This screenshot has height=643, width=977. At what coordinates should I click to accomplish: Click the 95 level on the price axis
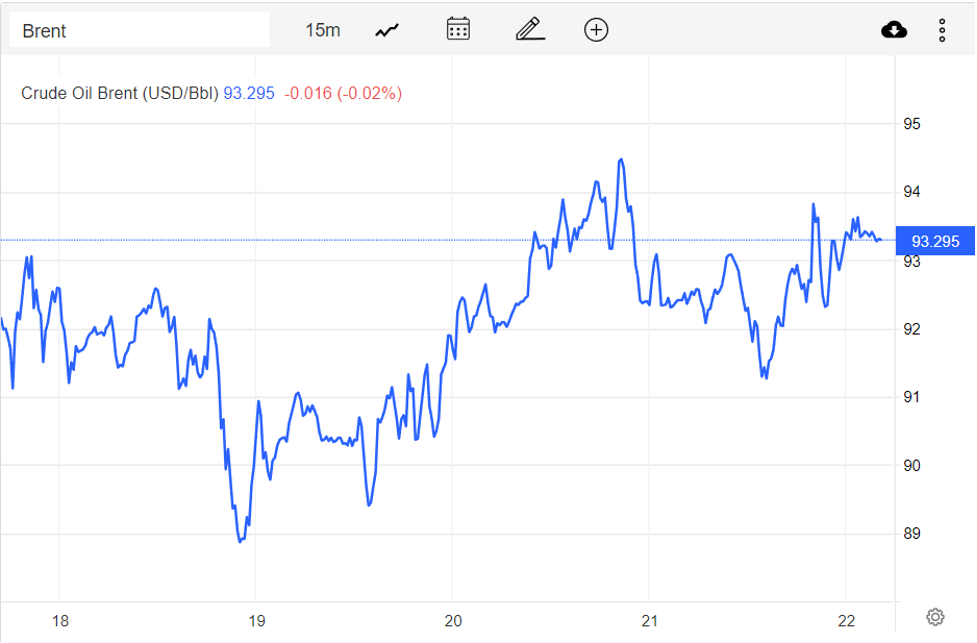pos(911,125)
